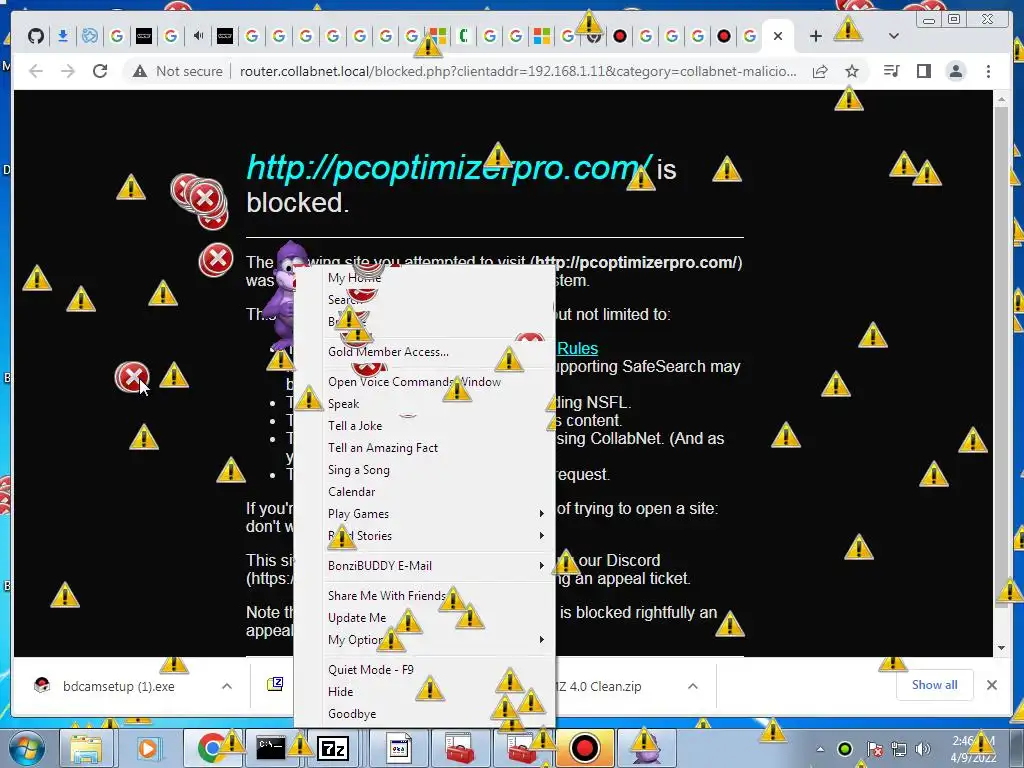Close the downloads bar
The width and height of the screenshot is (1024, 768).
click(992, 685)
